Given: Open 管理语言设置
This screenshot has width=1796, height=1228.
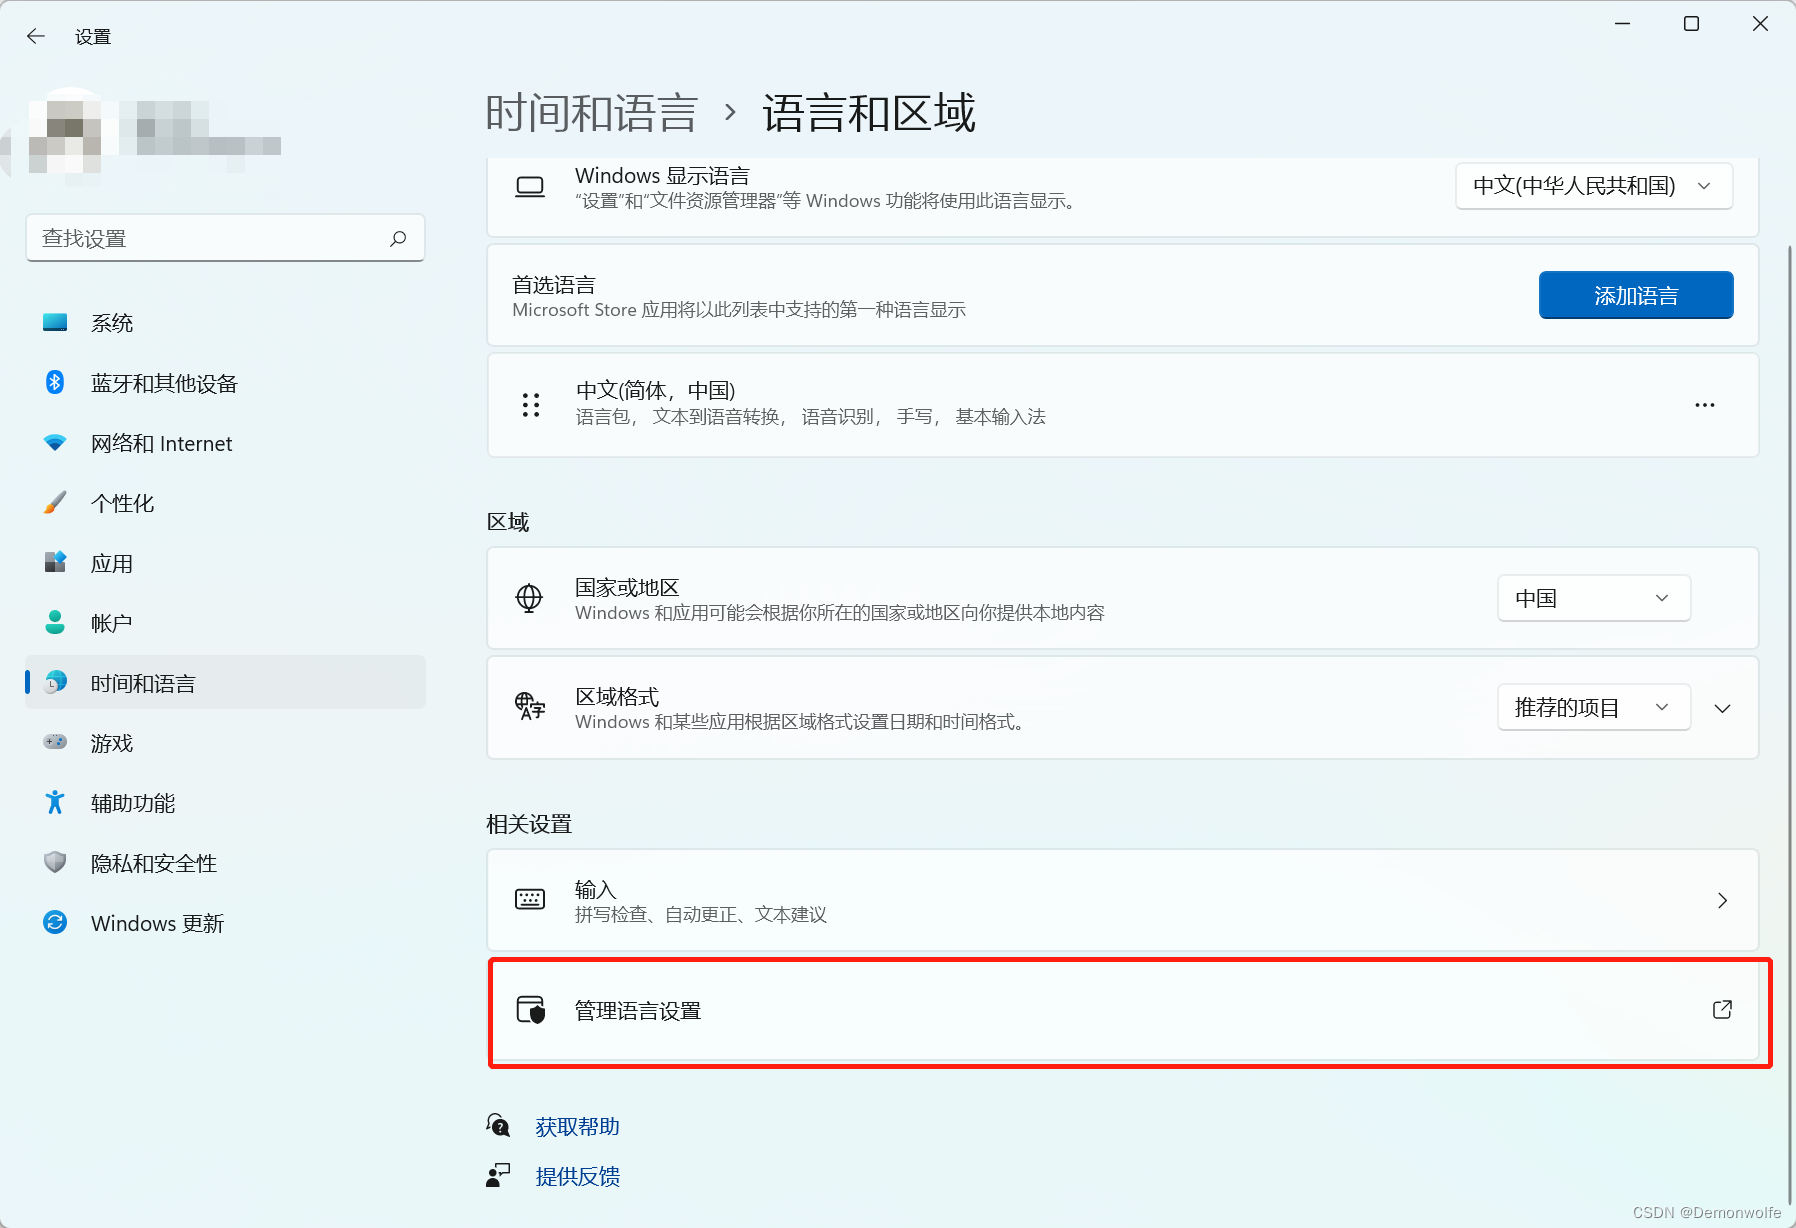Looking at the screenshot, I should coord(1123,1010).
